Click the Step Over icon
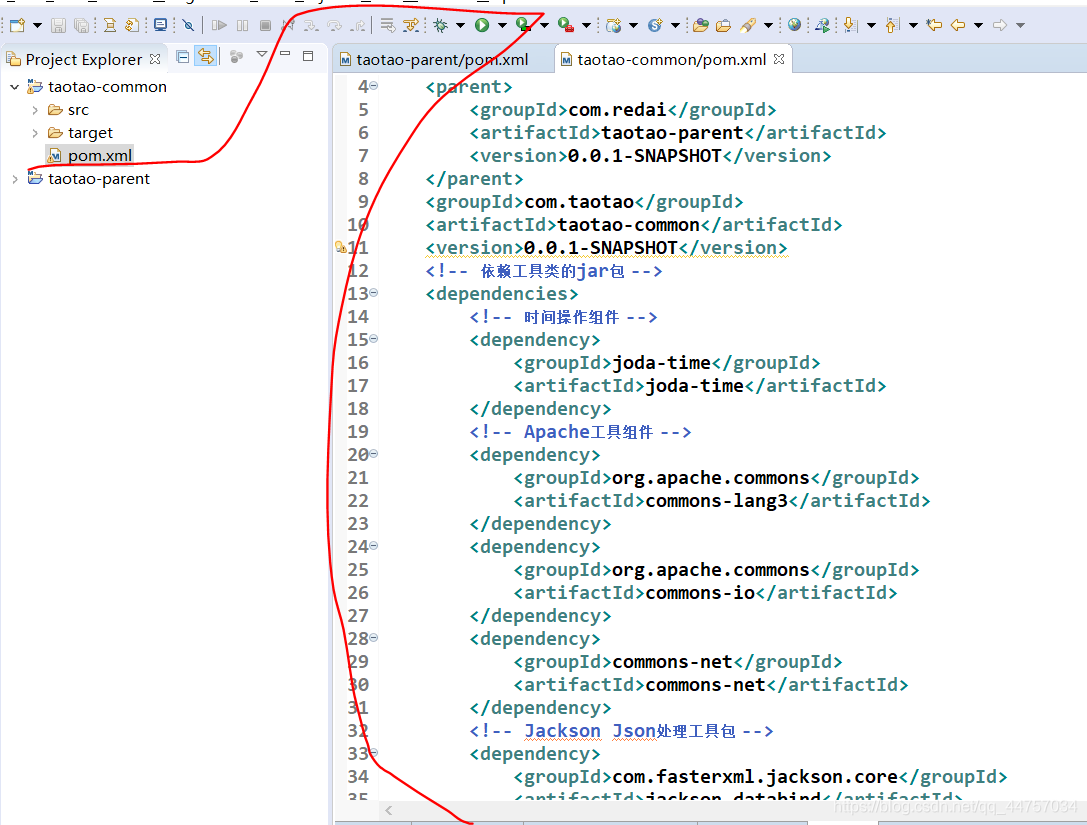This screenshot has height=825, width=1087. pos(335,26)
